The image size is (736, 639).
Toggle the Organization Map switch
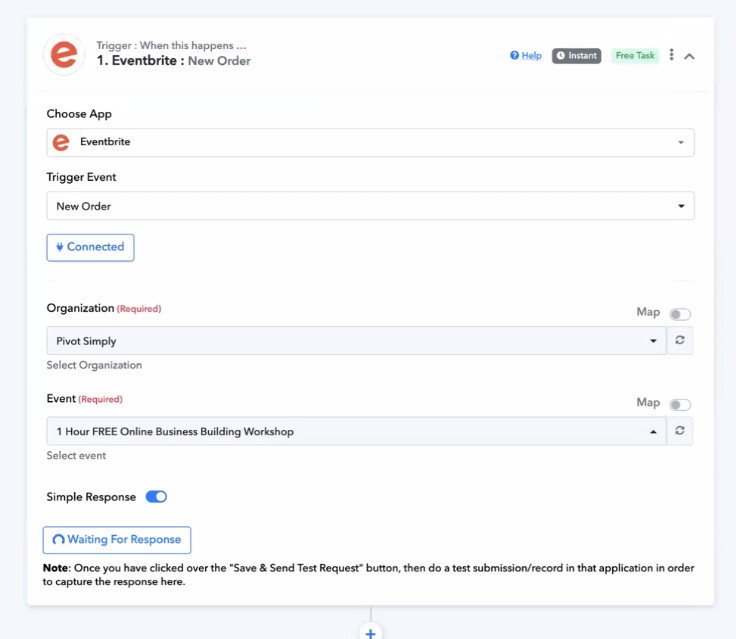(680, 314)
